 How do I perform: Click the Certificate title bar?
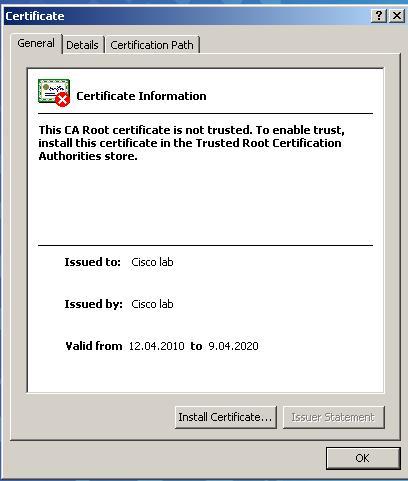[187, 16]
